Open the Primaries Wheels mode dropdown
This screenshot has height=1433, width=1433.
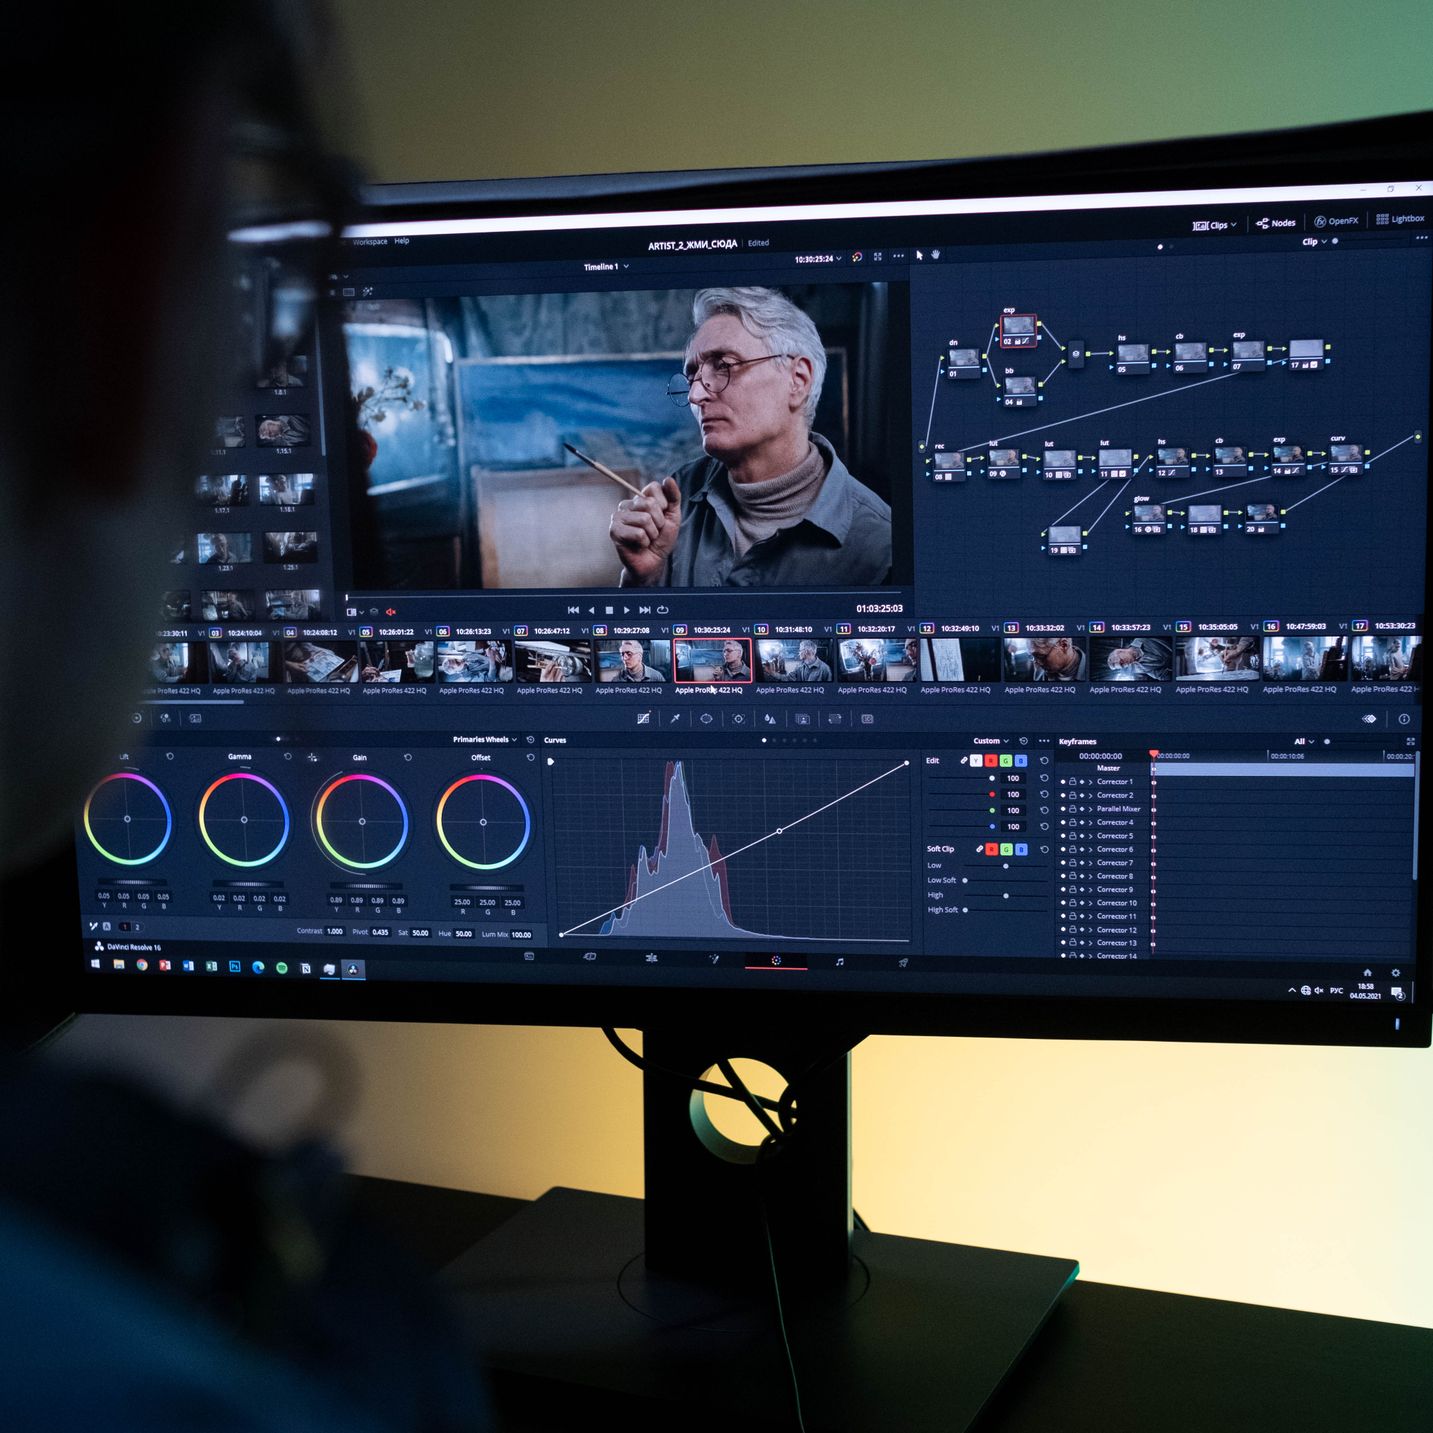[486, 739]
